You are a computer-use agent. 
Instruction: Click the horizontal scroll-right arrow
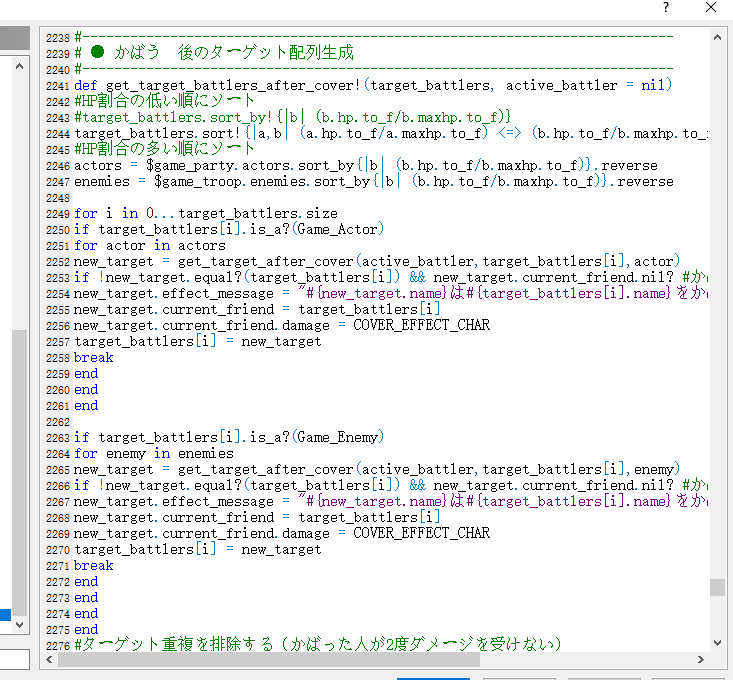point(700,659)
